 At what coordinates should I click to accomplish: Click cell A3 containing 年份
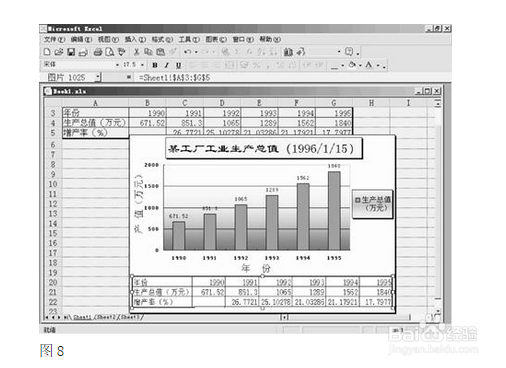click(x=95, y=113)
